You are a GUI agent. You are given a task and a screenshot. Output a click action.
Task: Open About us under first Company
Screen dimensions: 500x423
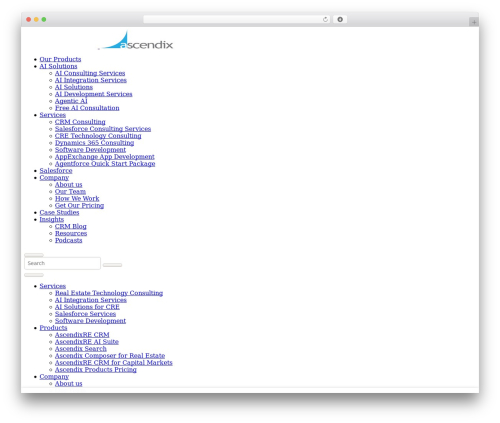(68, 185)
